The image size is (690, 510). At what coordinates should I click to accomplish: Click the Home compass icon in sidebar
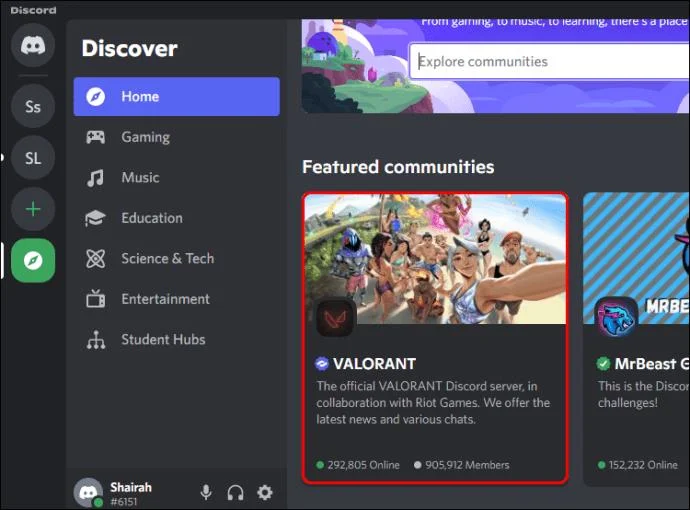tap(95, 96)
